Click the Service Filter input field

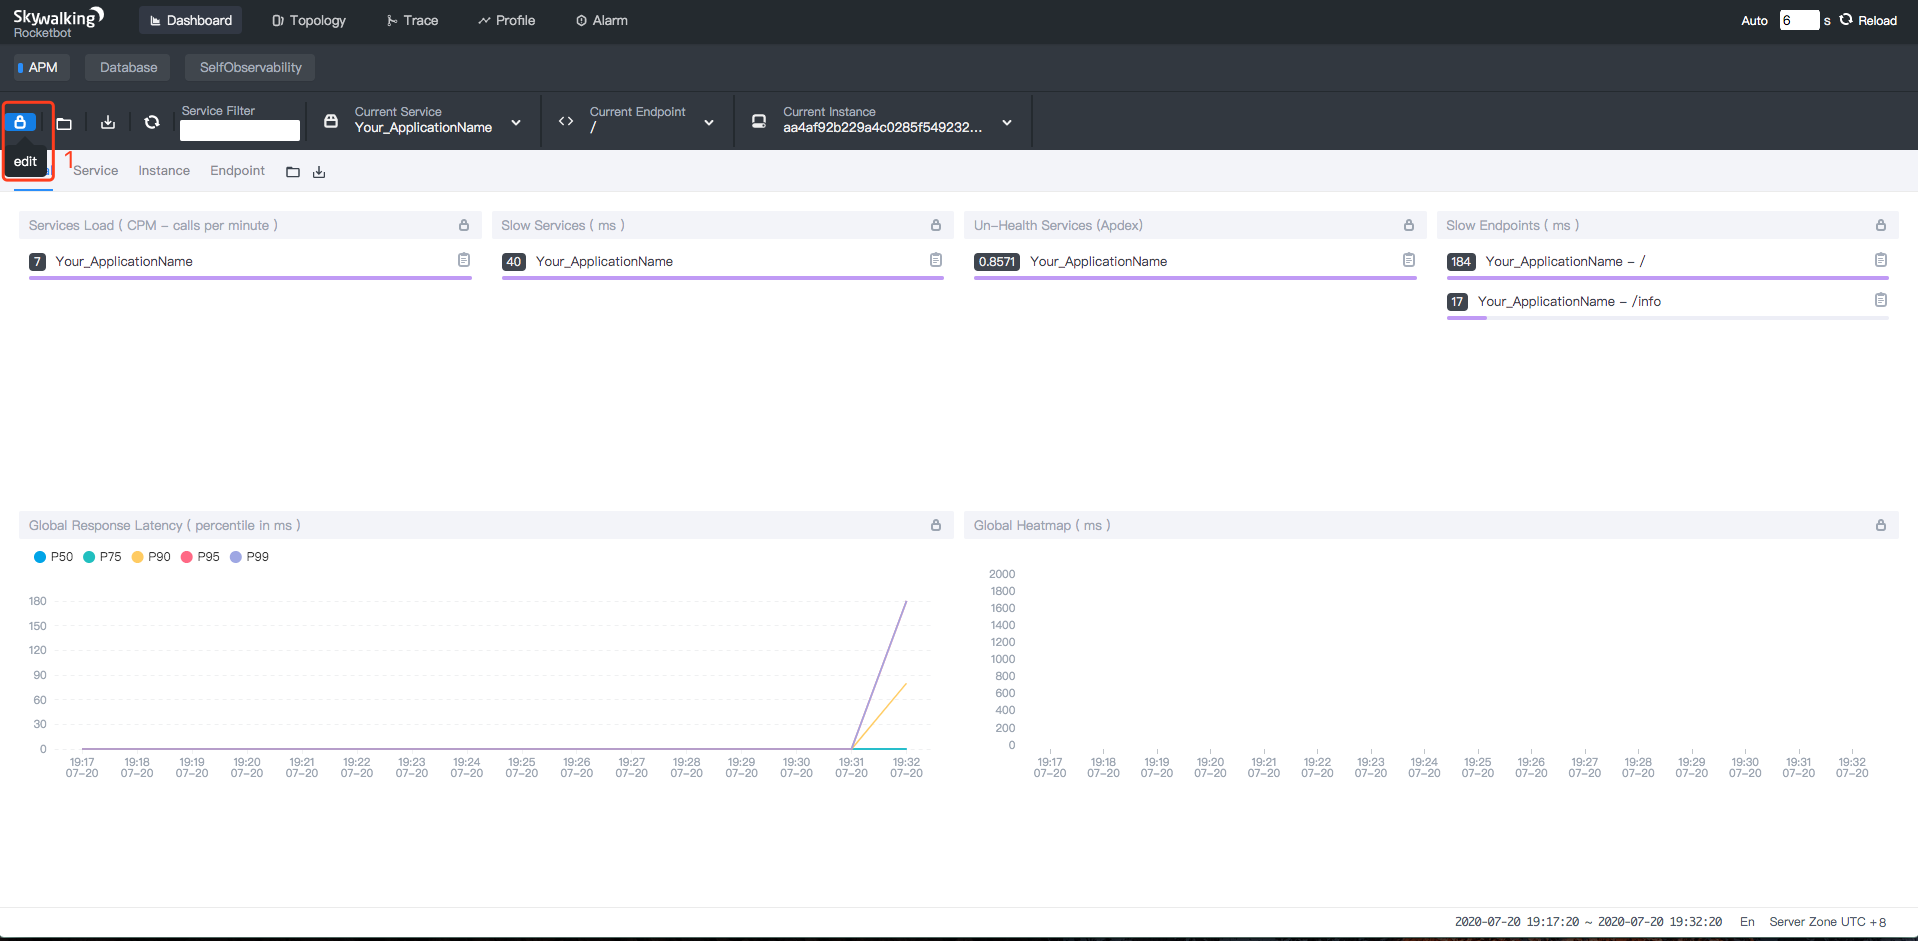[240, 130]
